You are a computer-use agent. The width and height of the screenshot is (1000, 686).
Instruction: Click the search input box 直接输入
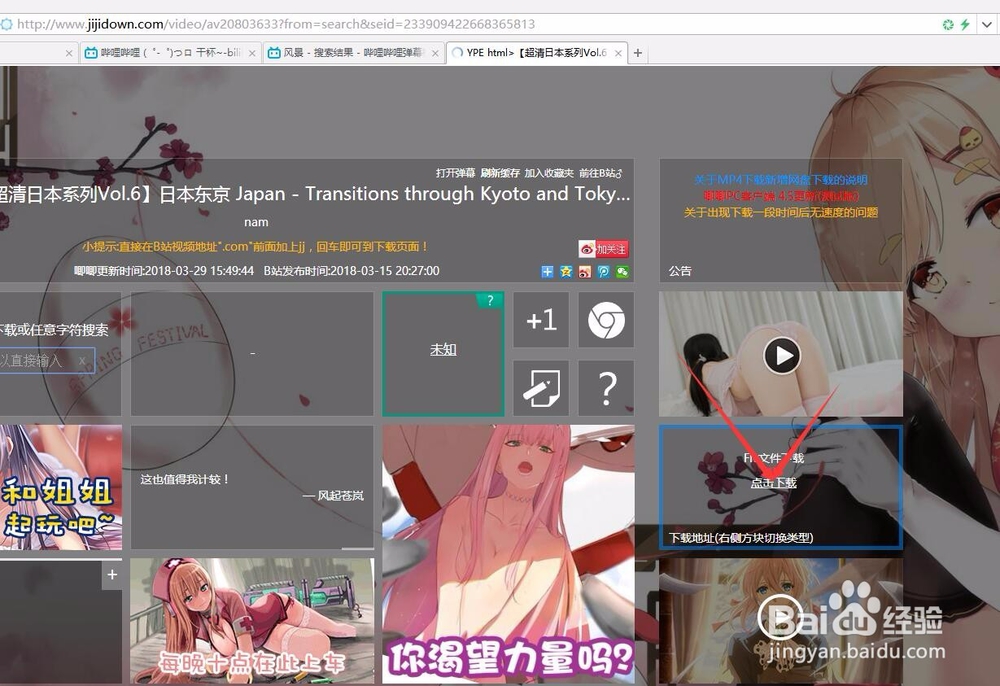tap(47, 360)
